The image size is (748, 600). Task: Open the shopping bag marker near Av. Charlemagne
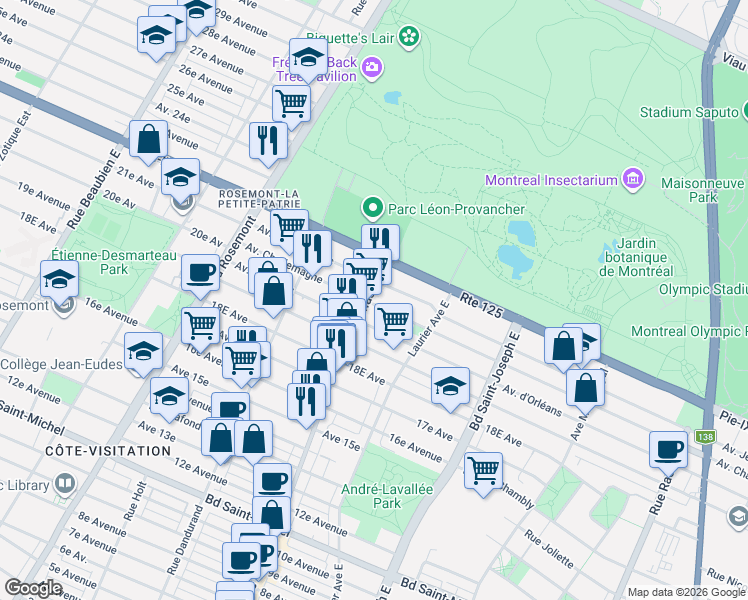[273, 291]
